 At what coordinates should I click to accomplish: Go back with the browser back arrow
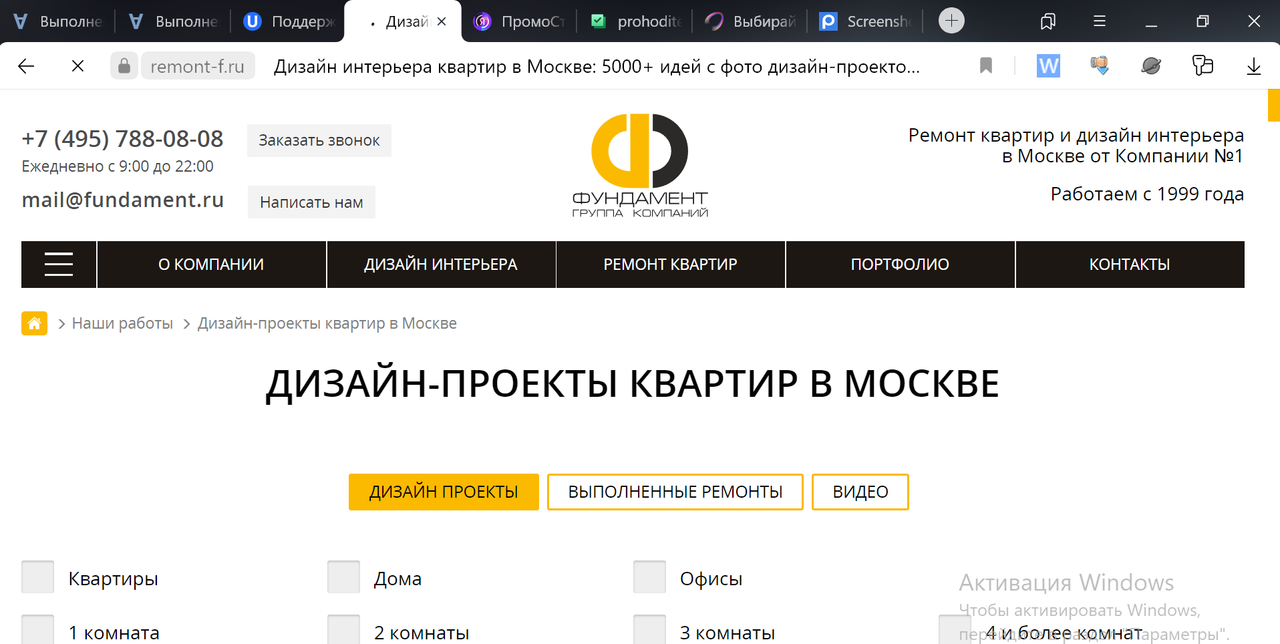point(26,66)
